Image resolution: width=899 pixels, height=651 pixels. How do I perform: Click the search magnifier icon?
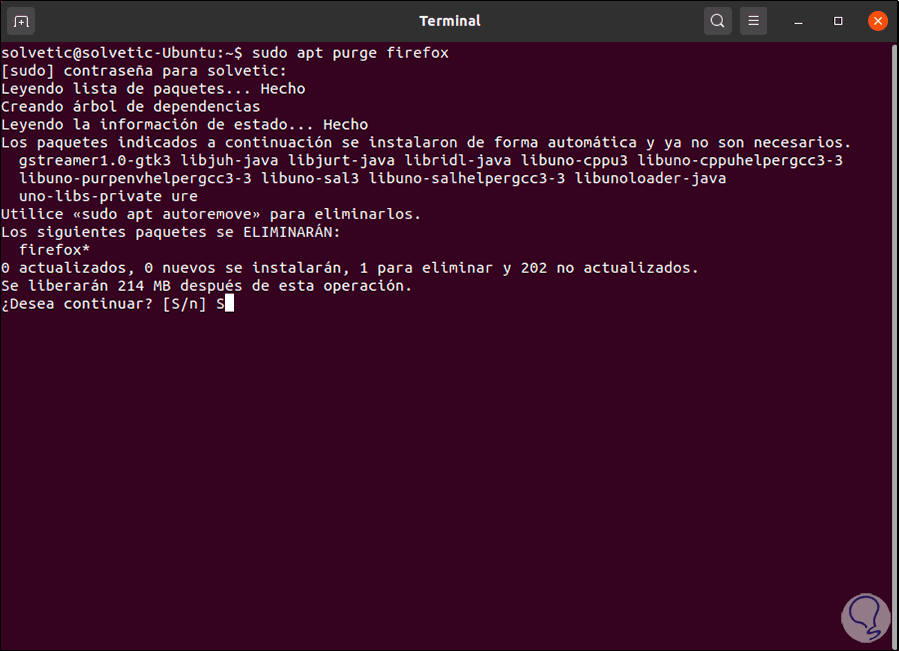coord(717,21)
